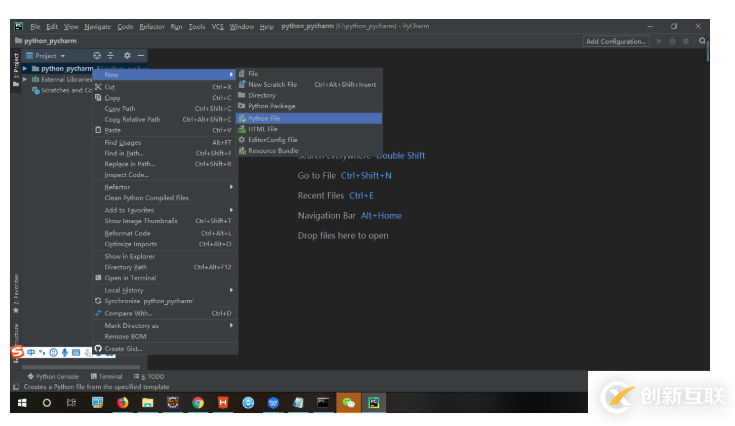
Task: Expand the External Libraries tree node
Action: (26, 79)
